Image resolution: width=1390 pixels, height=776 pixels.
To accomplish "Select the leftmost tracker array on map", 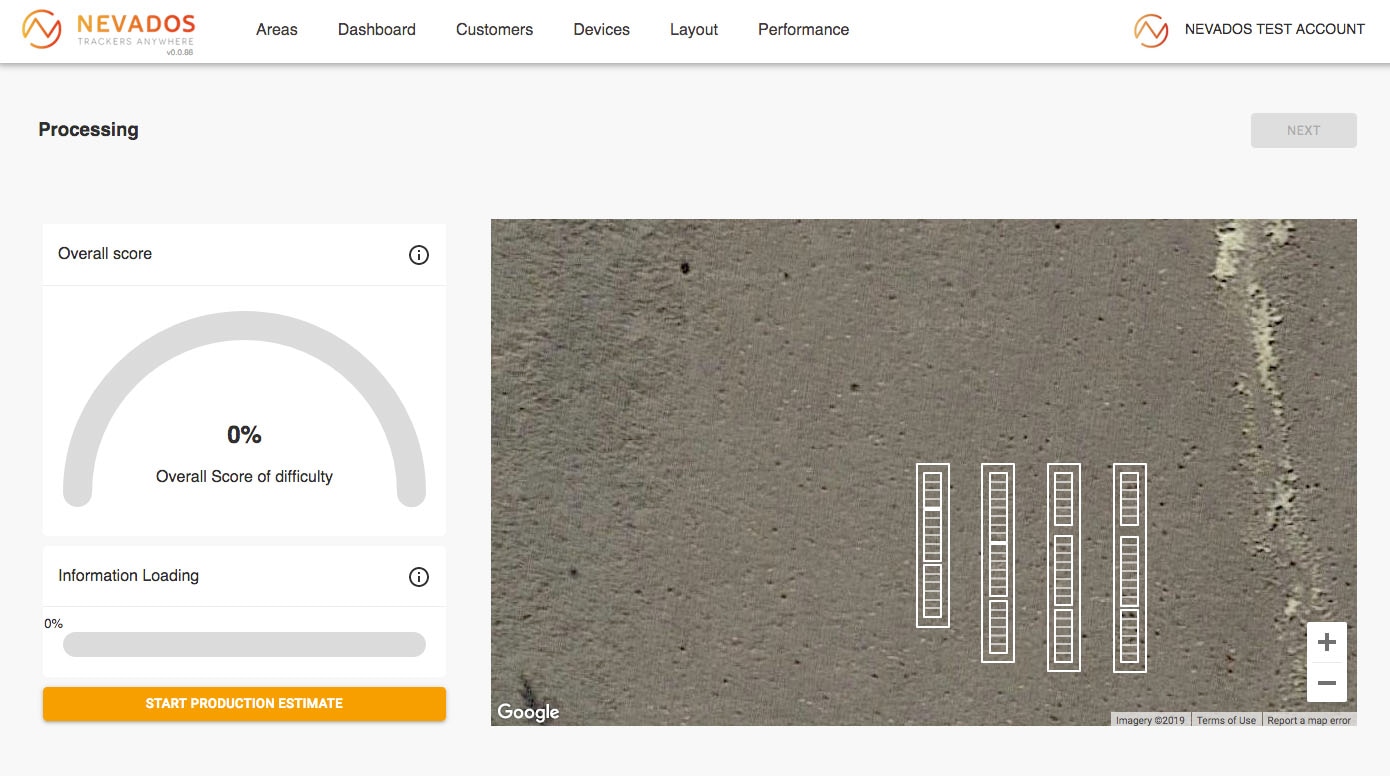I will (x=933, y=545).
